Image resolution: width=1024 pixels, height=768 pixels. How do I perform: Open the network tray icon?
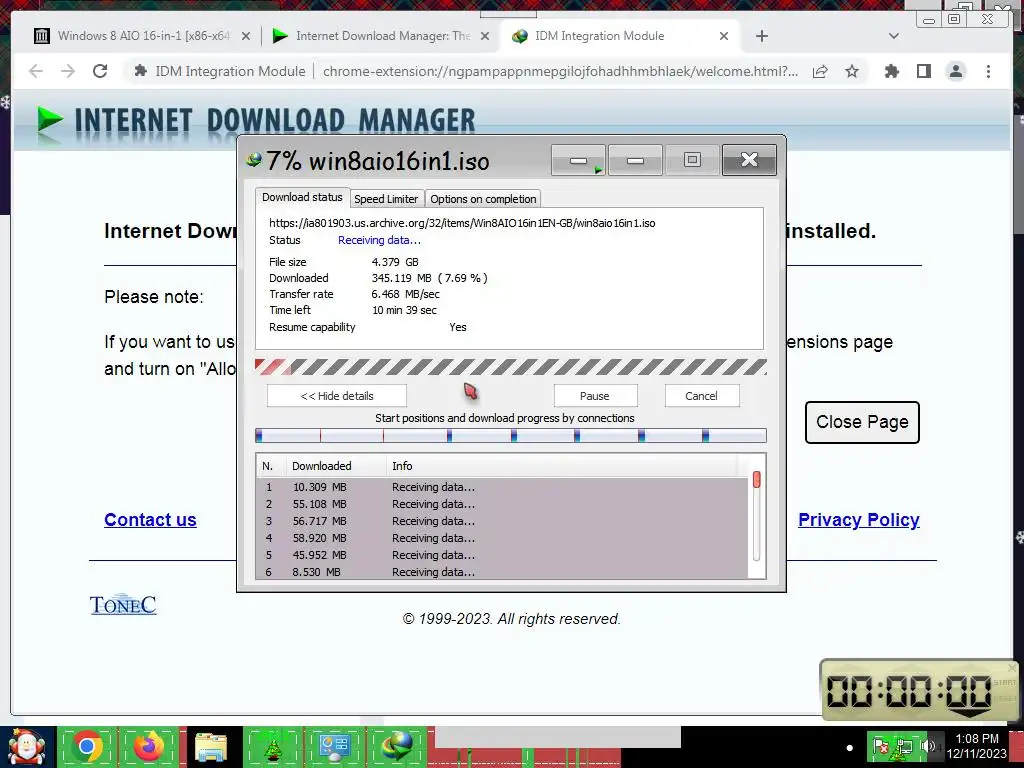904,746
